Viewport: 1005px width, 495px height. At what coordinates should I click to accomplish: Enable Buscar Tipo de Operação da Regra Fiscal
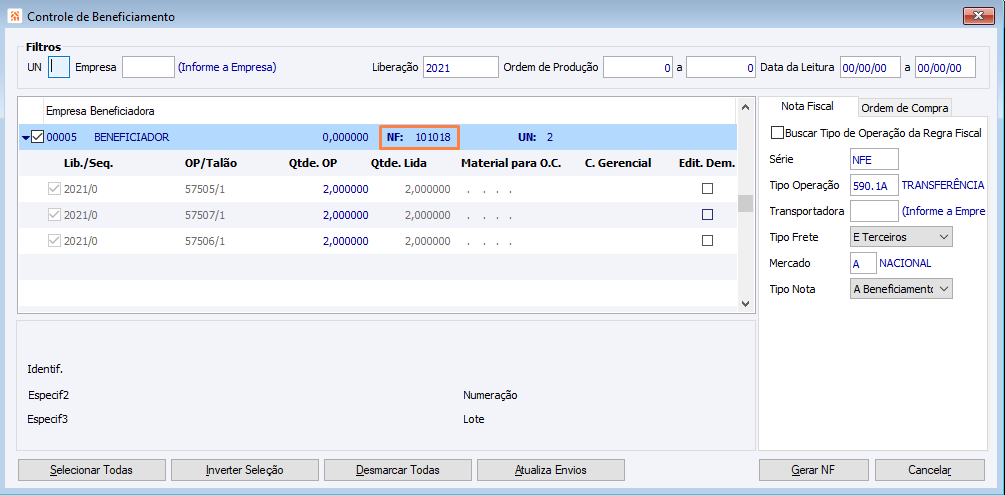(777, 133)
